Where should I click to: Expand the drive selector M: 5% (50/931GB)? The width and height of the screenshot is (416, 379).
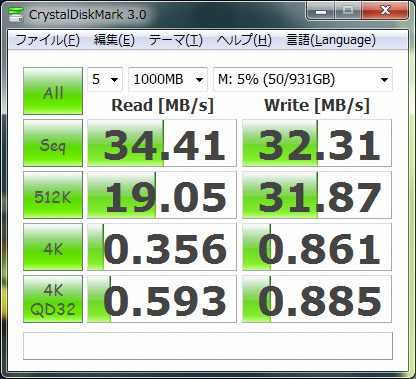pyautogui.click(x=303, y=79)
